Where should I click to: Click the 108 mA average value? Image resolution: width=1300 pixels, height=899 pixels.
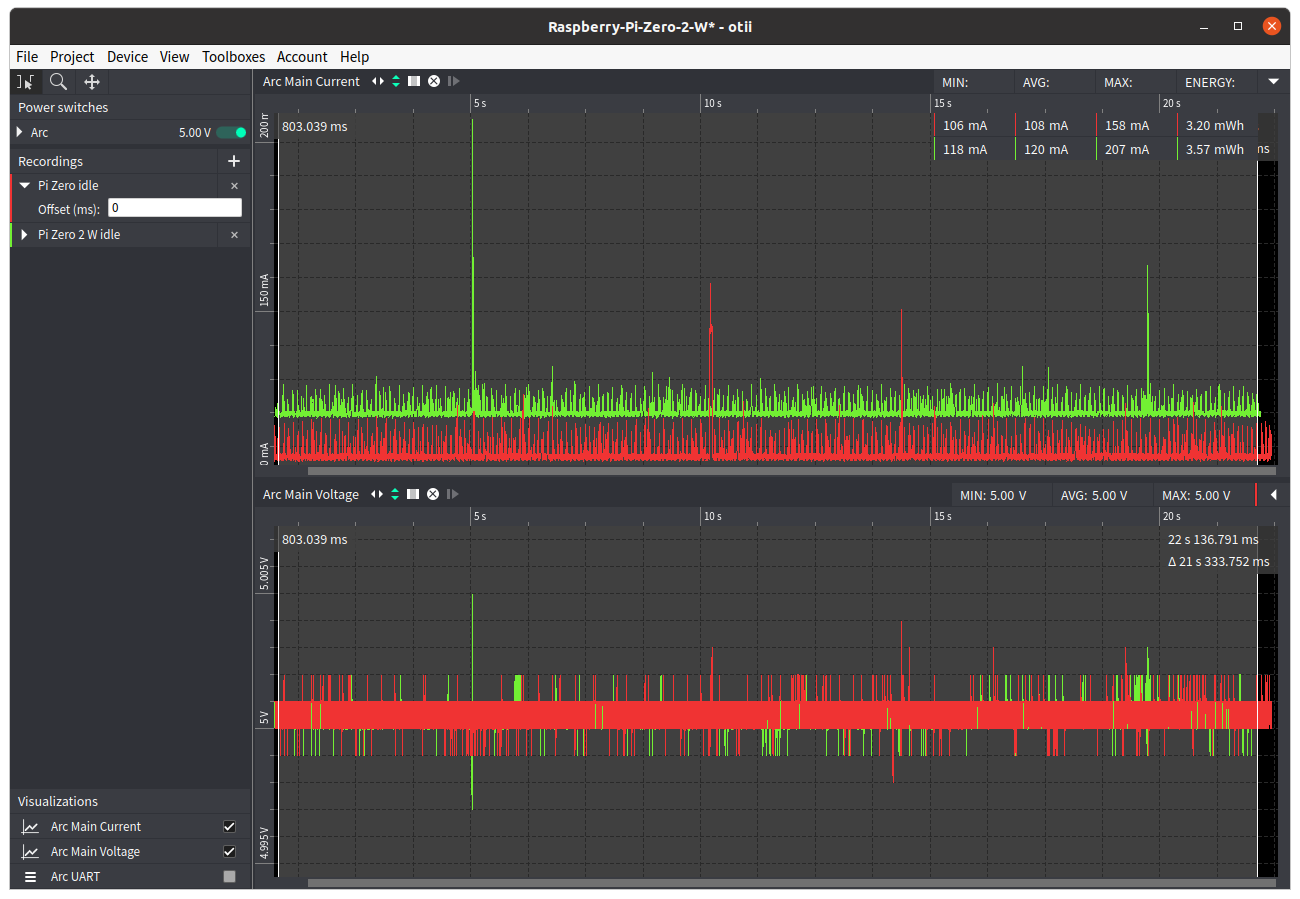coord(1046,126)
